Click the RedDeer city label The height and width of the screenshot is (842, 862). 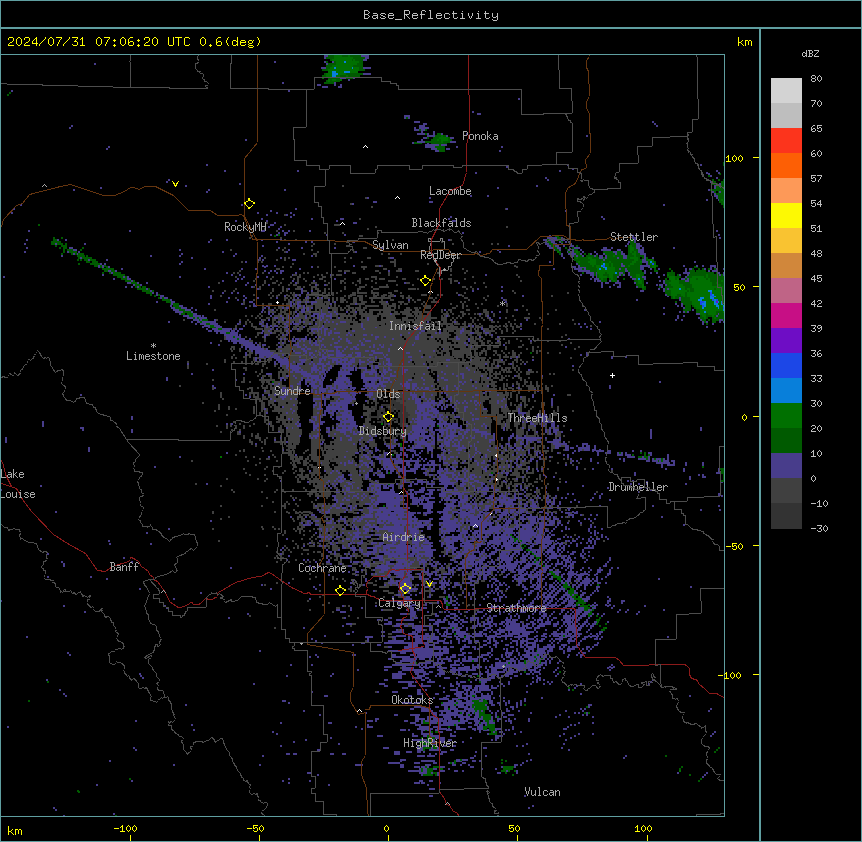[x=440, y=255]
